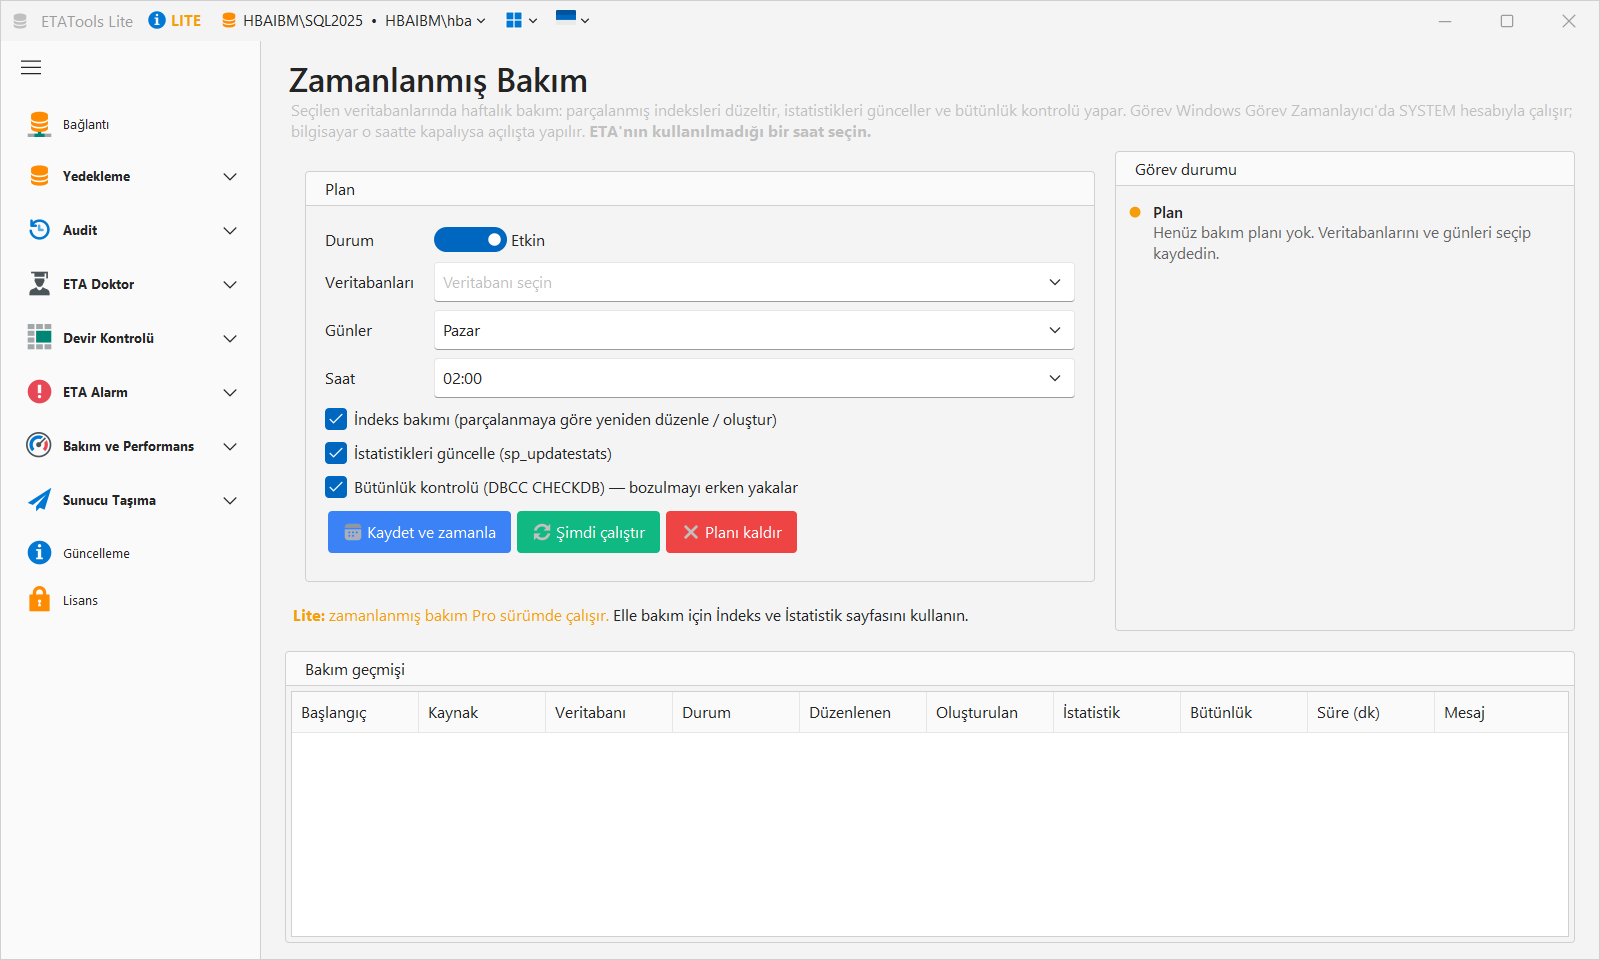
Task: Click the Audit history icon
Action: [x=39, y=230]
